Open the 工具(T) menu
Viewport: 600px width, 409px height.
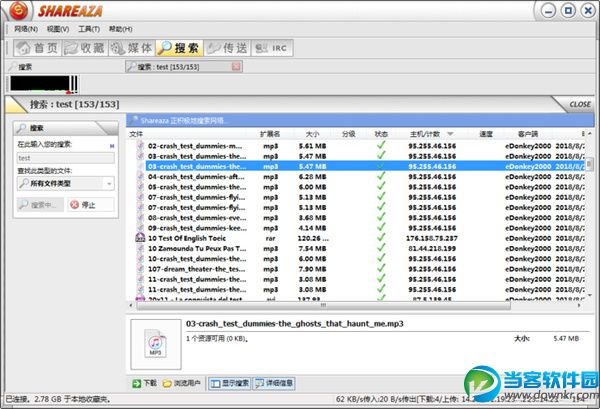coord(89,29)
